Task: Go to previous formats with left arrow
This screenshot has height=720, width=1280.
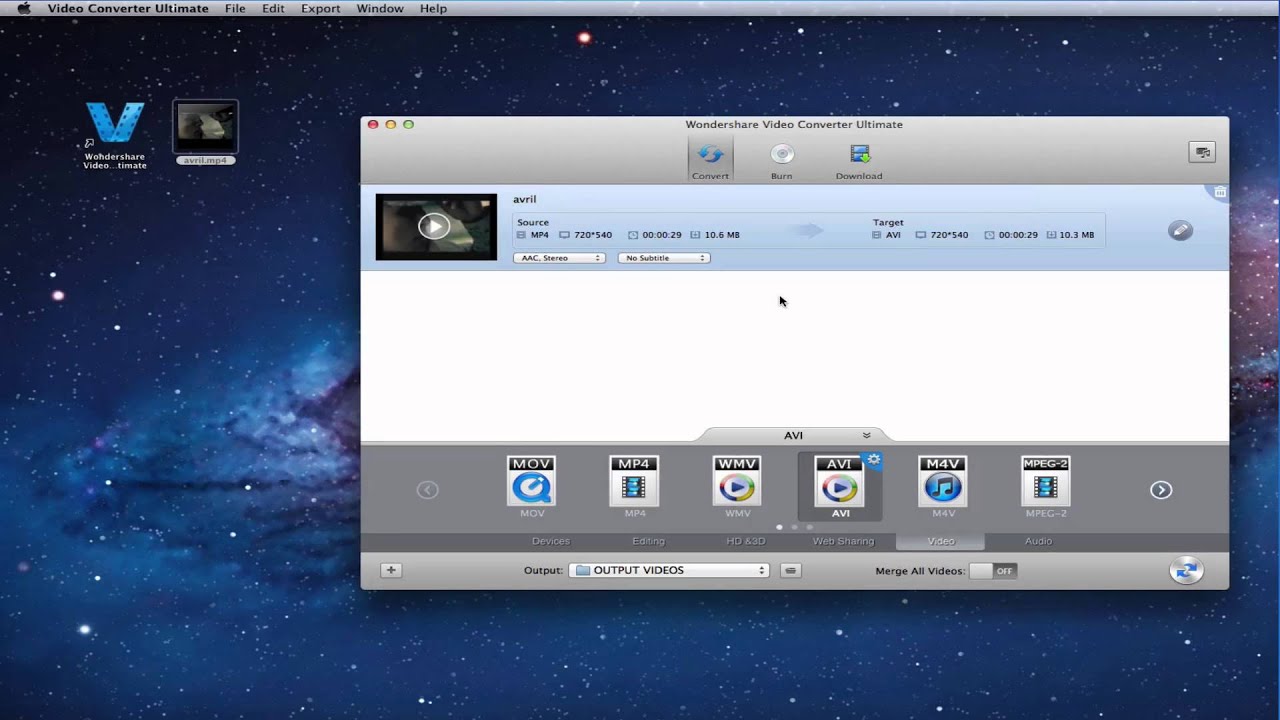Action: click(427, 490)
